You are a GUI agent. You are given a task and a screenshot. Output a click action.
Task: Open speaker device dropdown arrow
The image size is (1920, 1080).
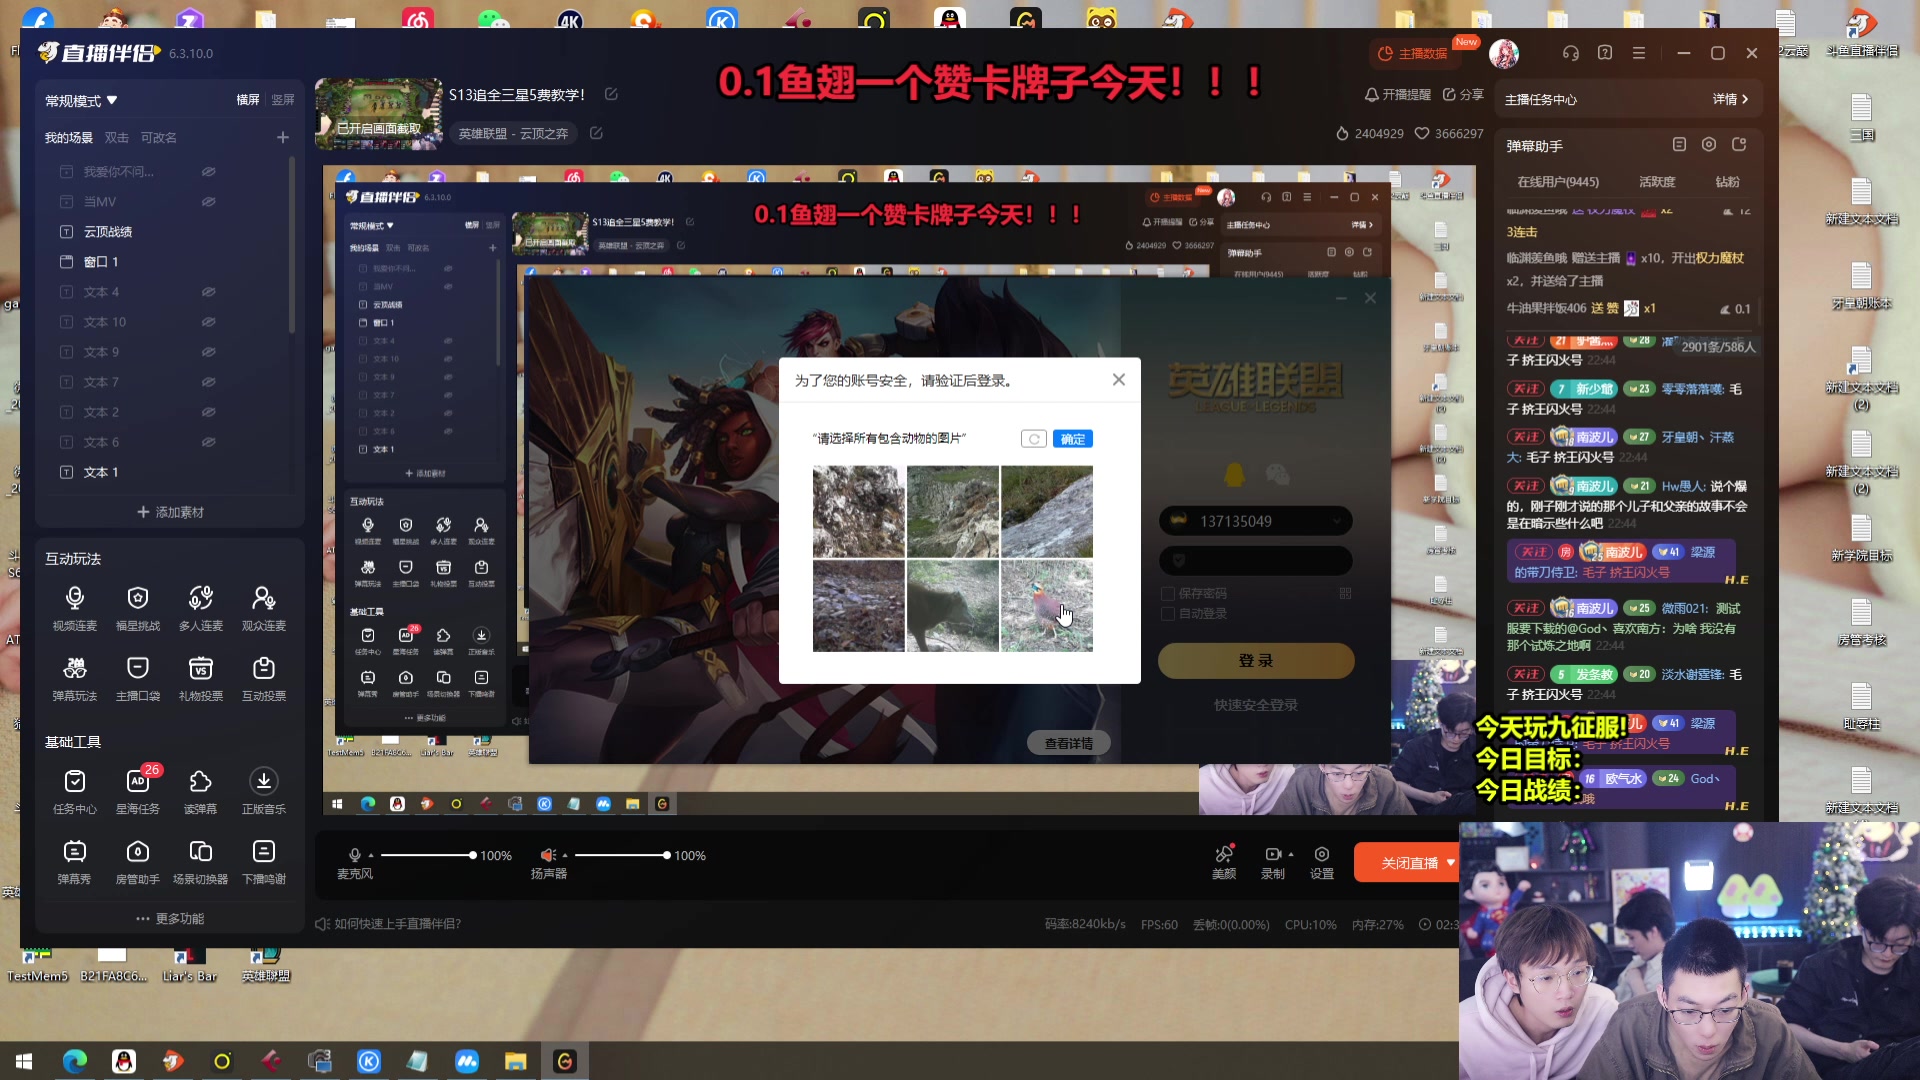pyautogui.click(x=565, y=856)
